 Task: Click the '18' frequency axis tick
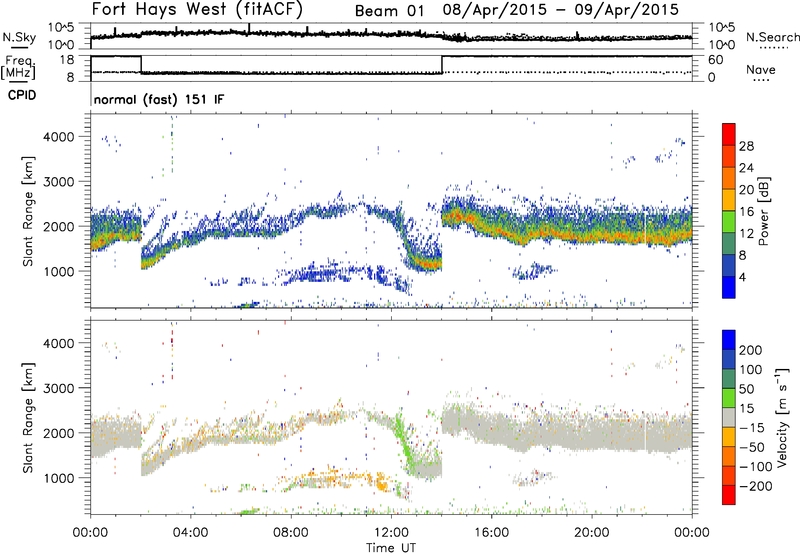click(x=67, y=59)
